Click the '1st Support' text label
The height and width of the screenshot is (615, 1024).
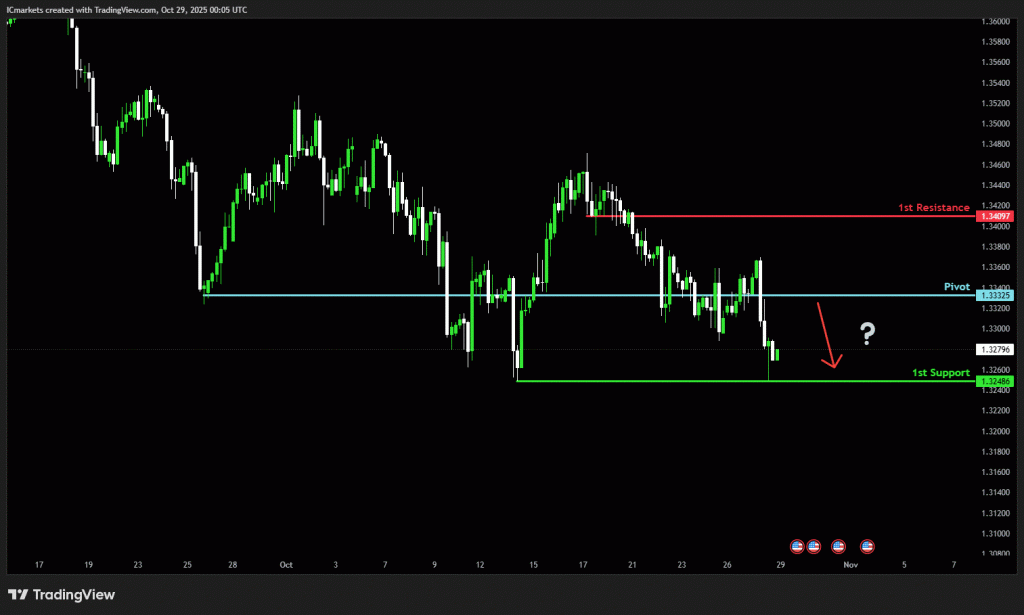(x=940, y=373)
